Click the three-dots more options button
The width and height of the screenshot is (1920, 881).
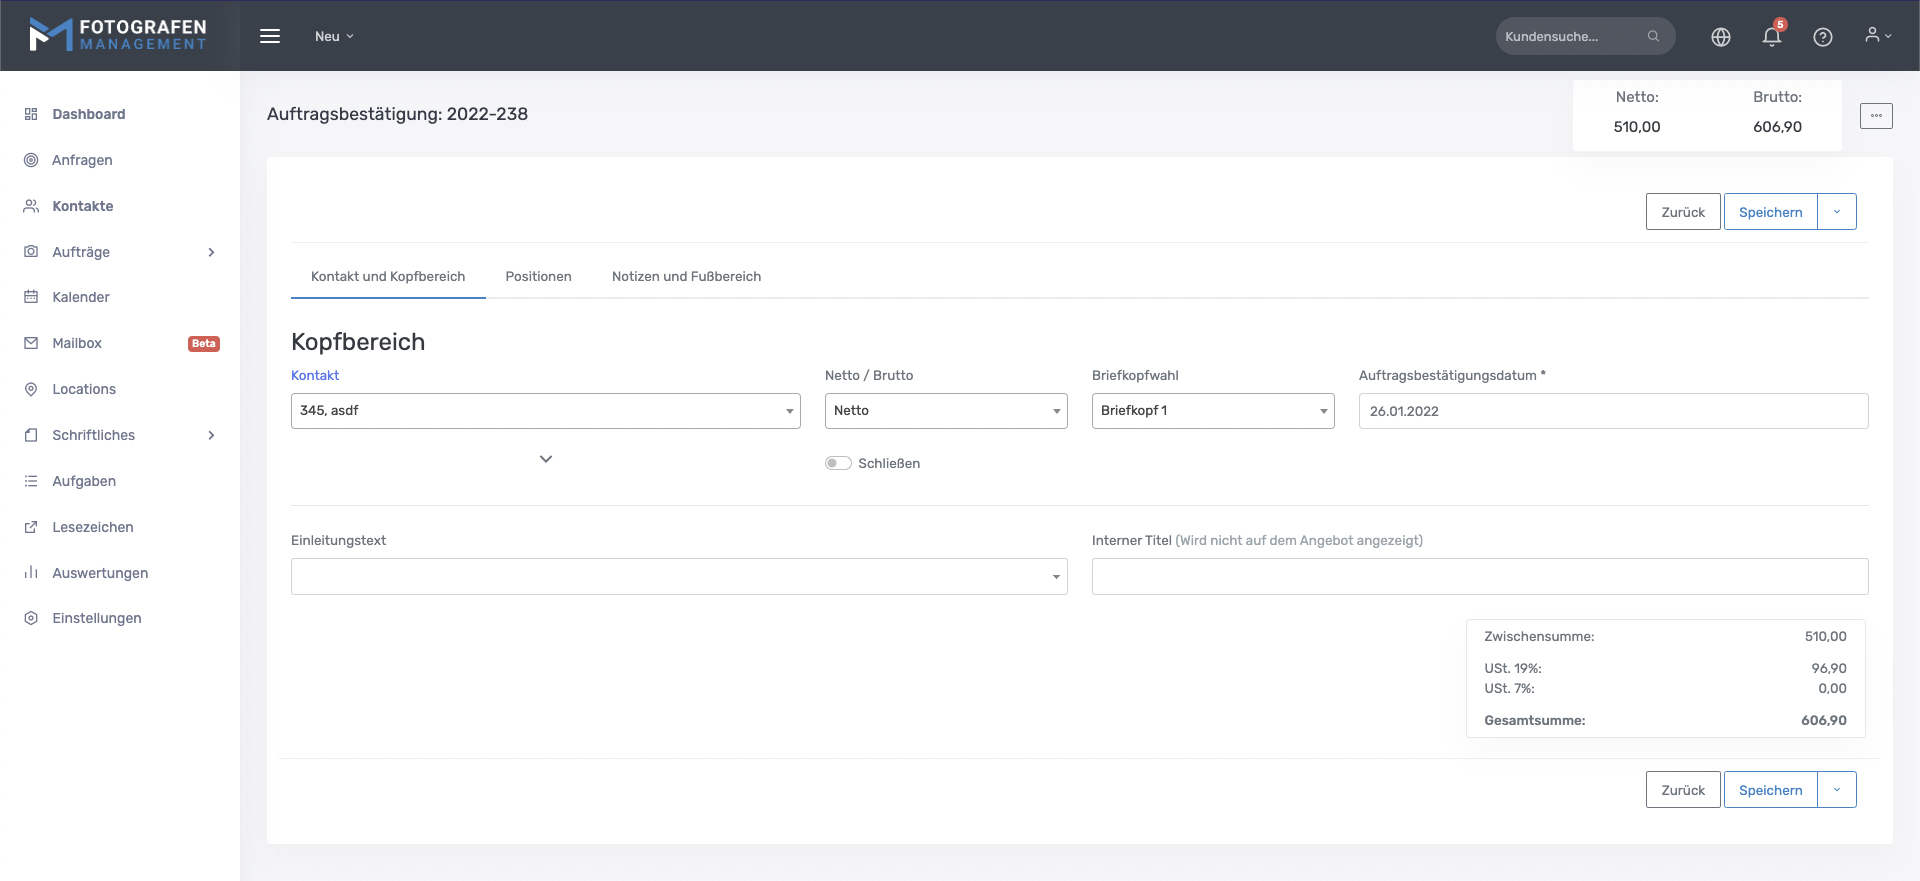click(x=1875, y=116)
